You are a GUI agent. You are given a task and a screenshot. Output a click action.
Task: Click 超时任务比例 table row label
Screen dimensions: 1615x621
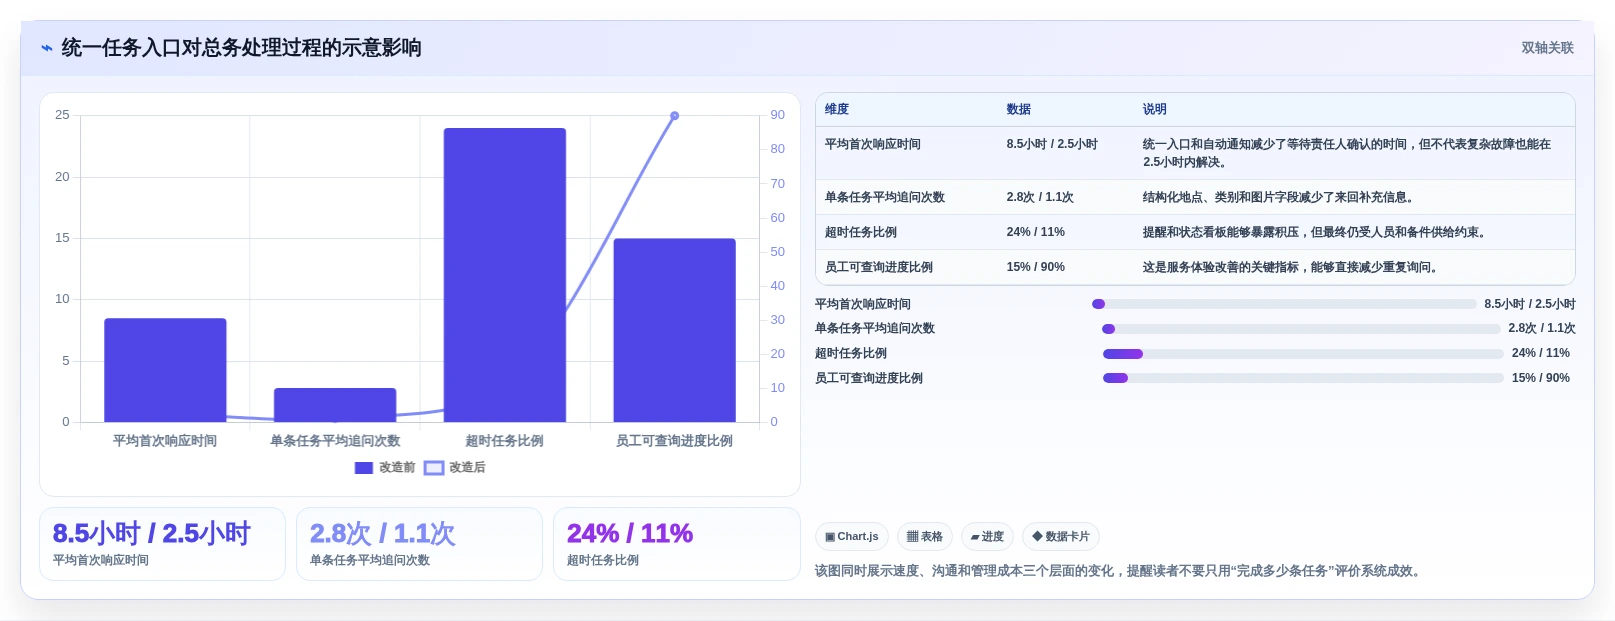pos(861,232)
